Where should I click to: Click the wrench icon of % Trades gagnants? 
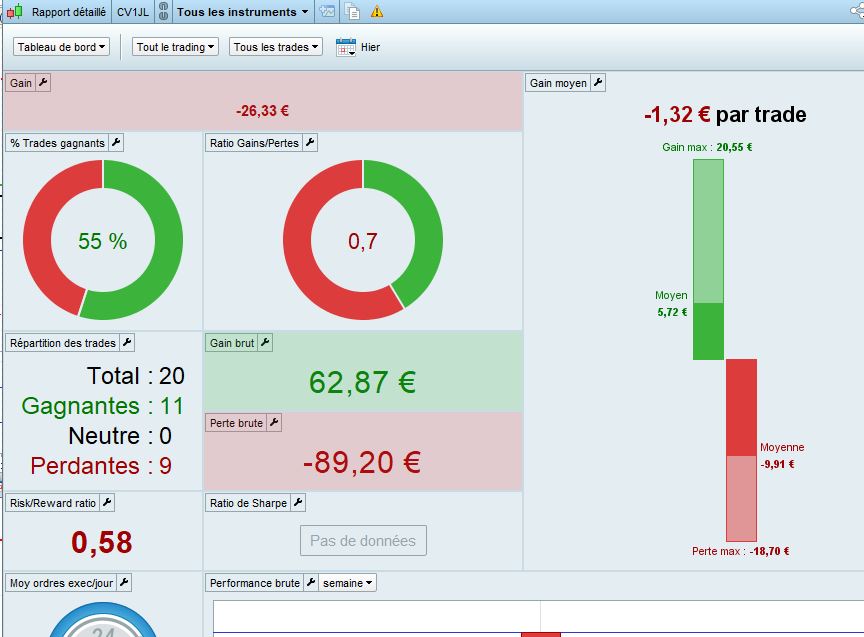click(x=116, y=143)
